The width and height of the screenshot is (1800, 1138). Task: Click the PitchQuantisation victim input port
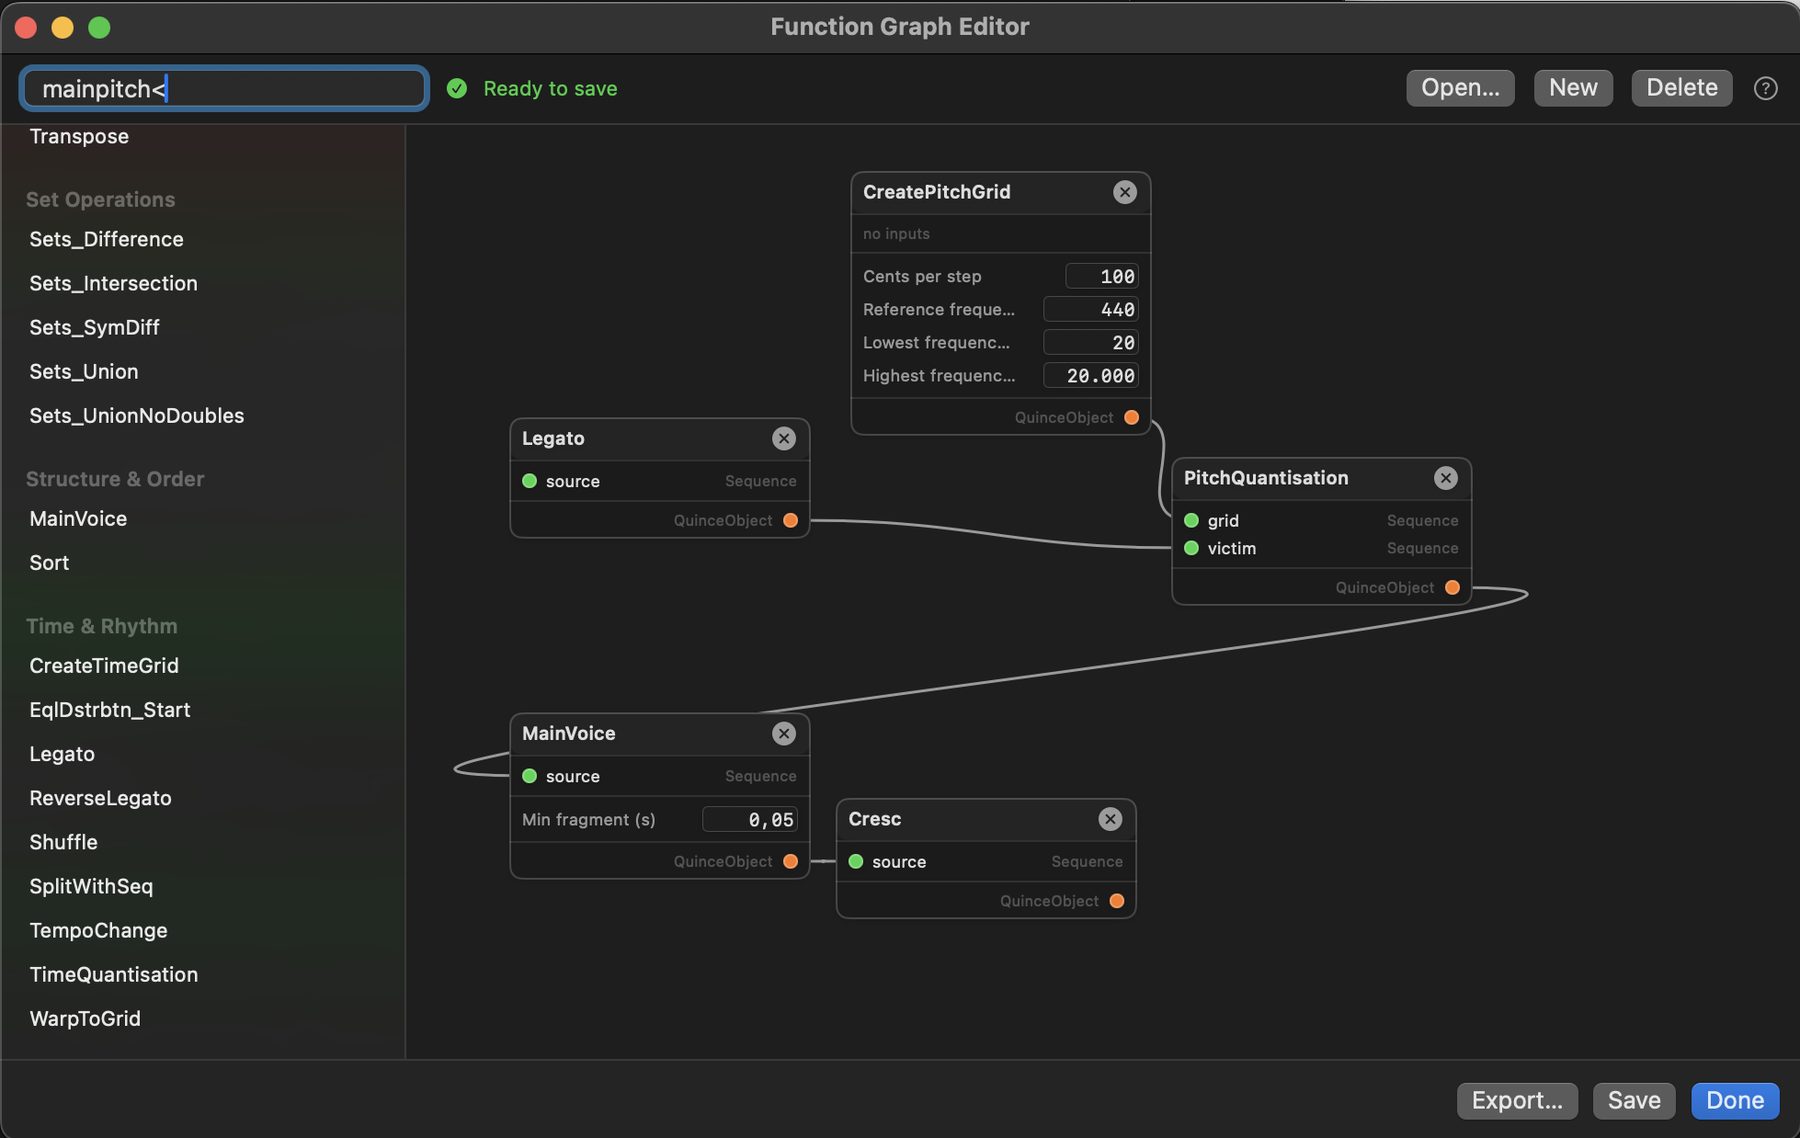[1191, 548]
